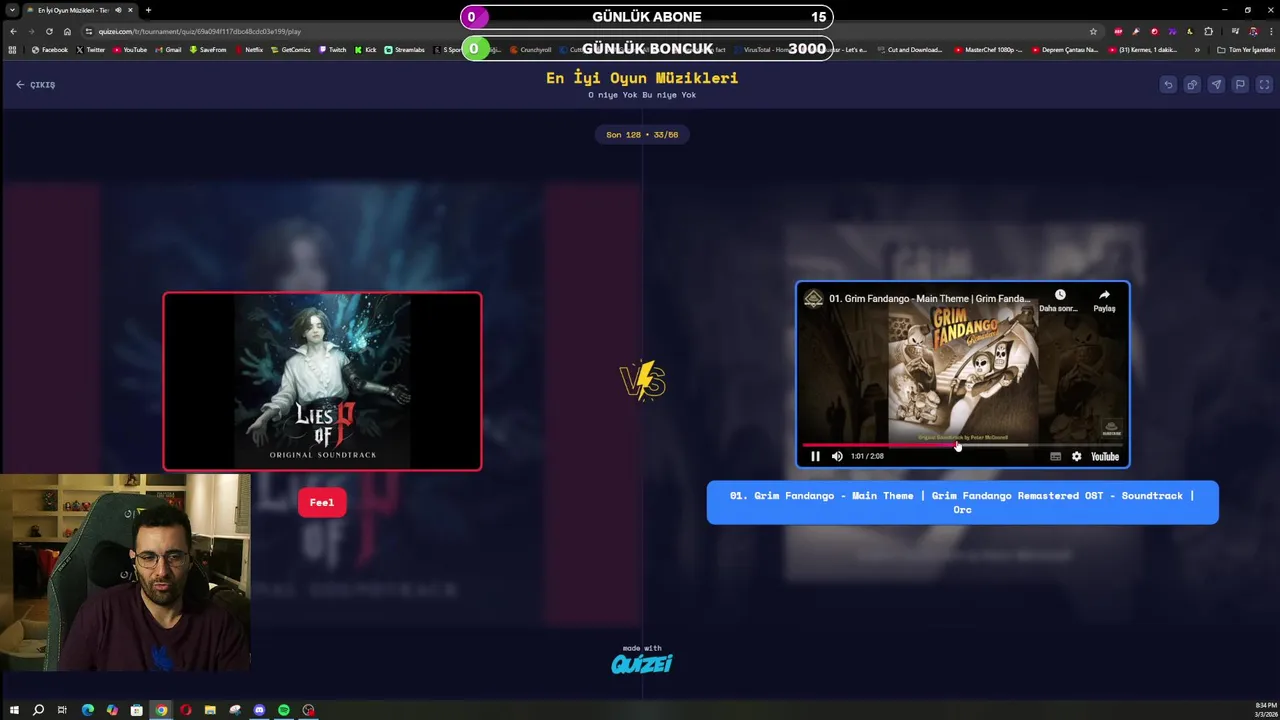Vote for the Feel red button

click(x=322, y=503)
